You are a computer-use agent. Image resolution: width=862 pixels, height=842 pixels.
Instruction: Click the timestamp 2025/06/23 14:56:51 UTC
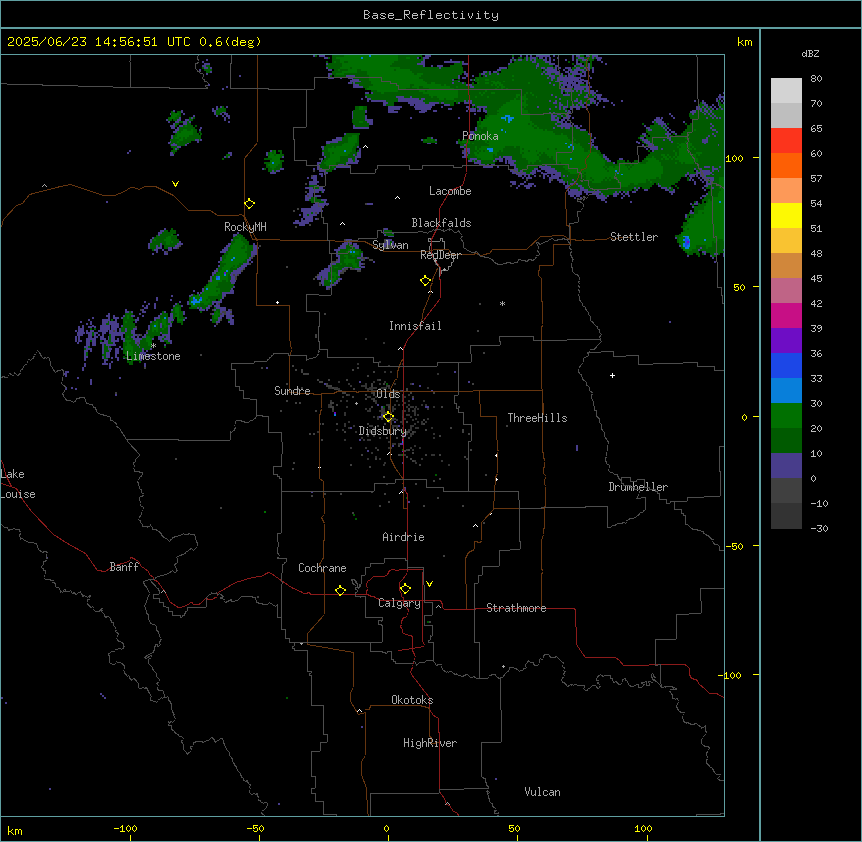(x=99, y=42)
